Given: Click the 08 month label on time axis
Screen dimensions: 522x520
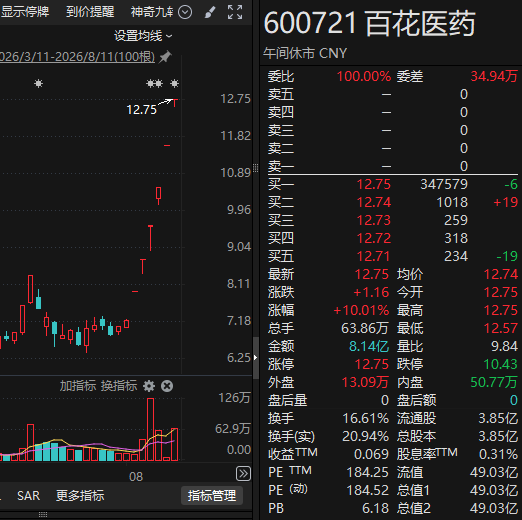Looking at the screenshot, I should point(136,477).
